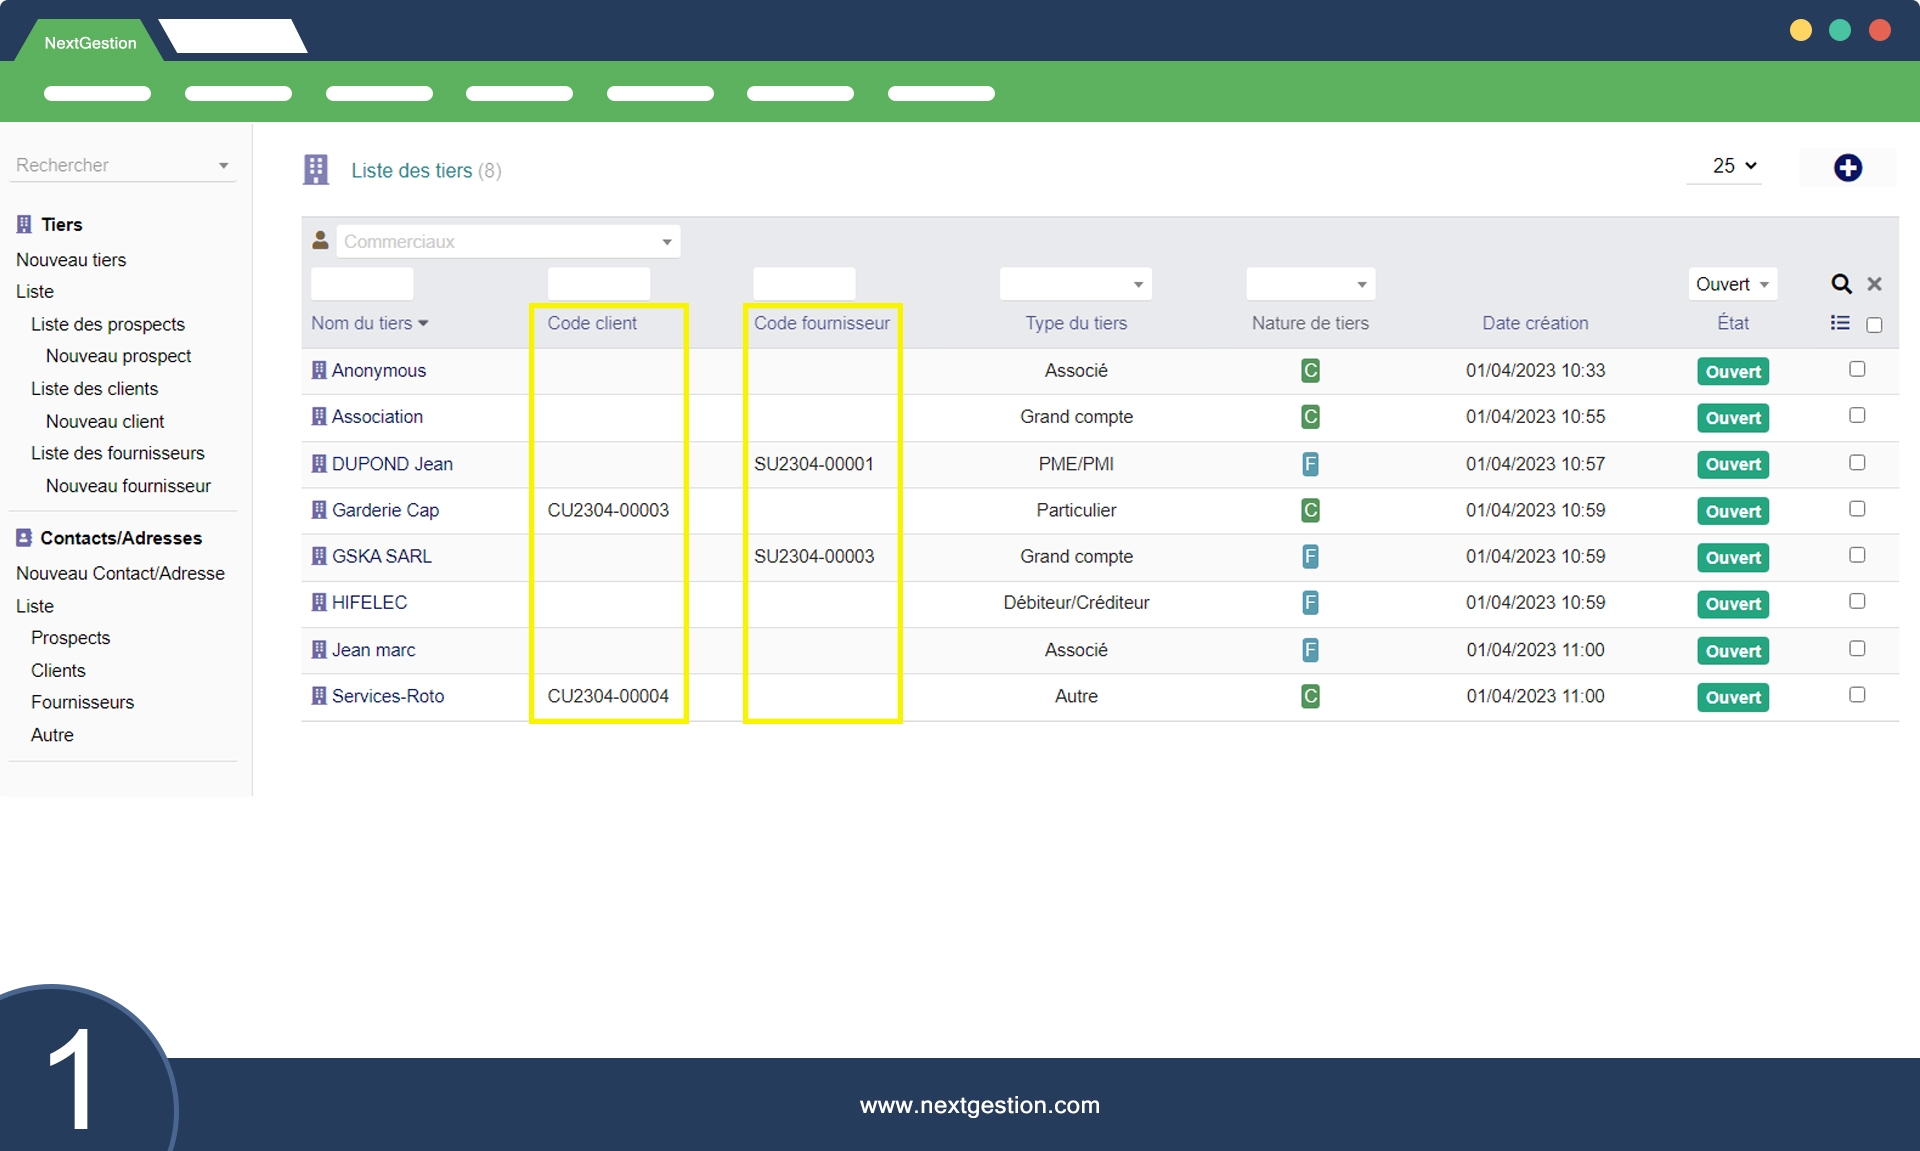Open the Commerciaux dropdown
Screen dimensions: 1920x1151
tap(508, 241)
